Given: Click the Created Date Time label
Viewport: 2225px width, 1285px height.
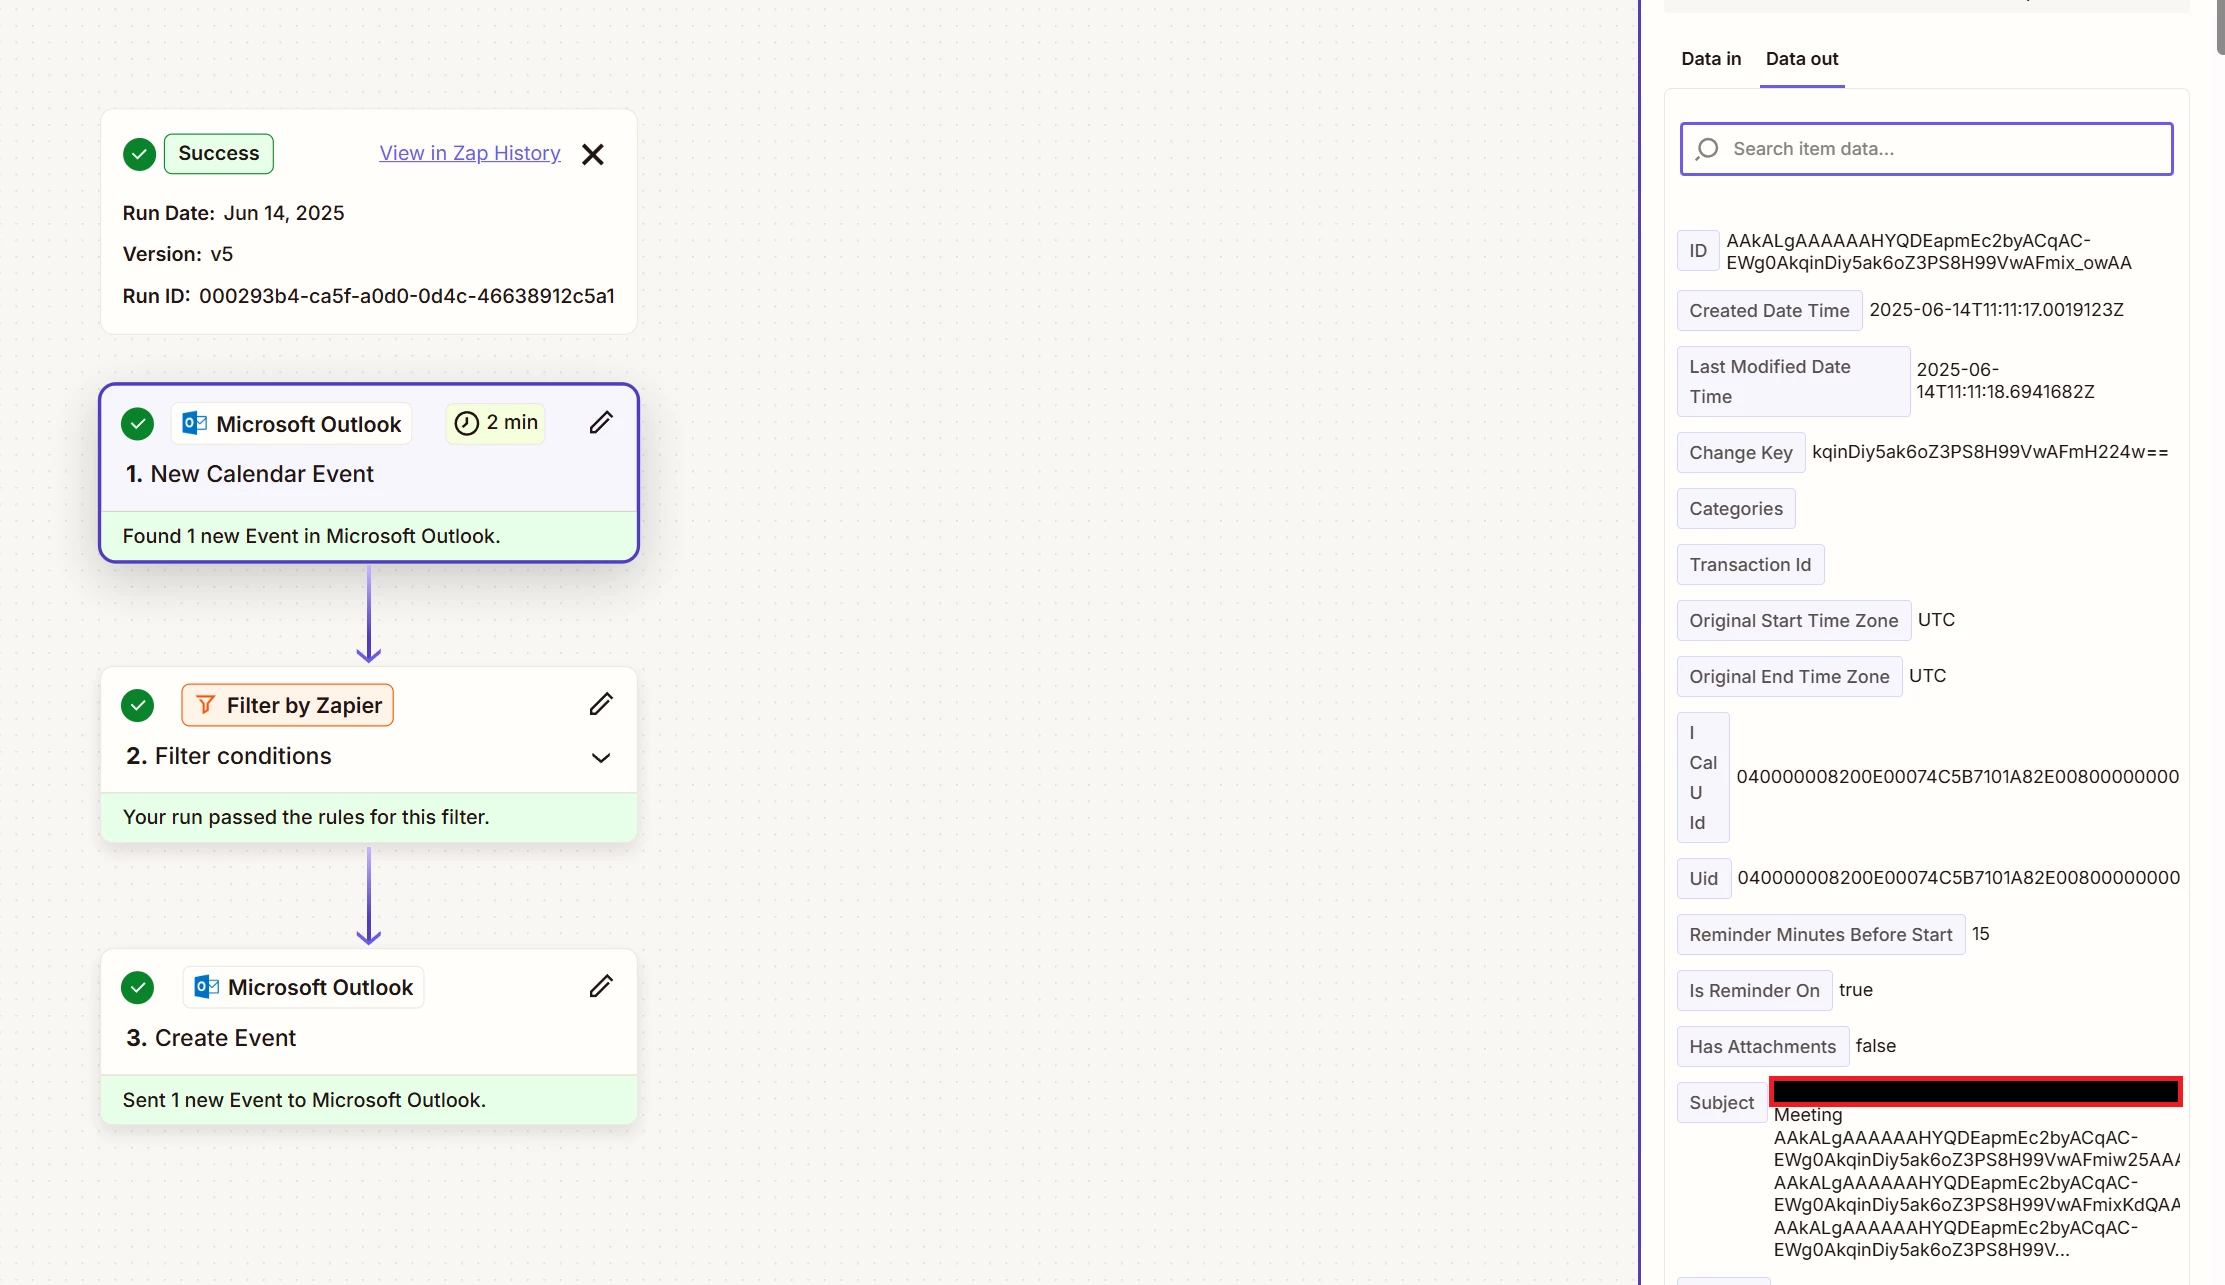Looking at the screenshot, I should (x=1769, y=311).
